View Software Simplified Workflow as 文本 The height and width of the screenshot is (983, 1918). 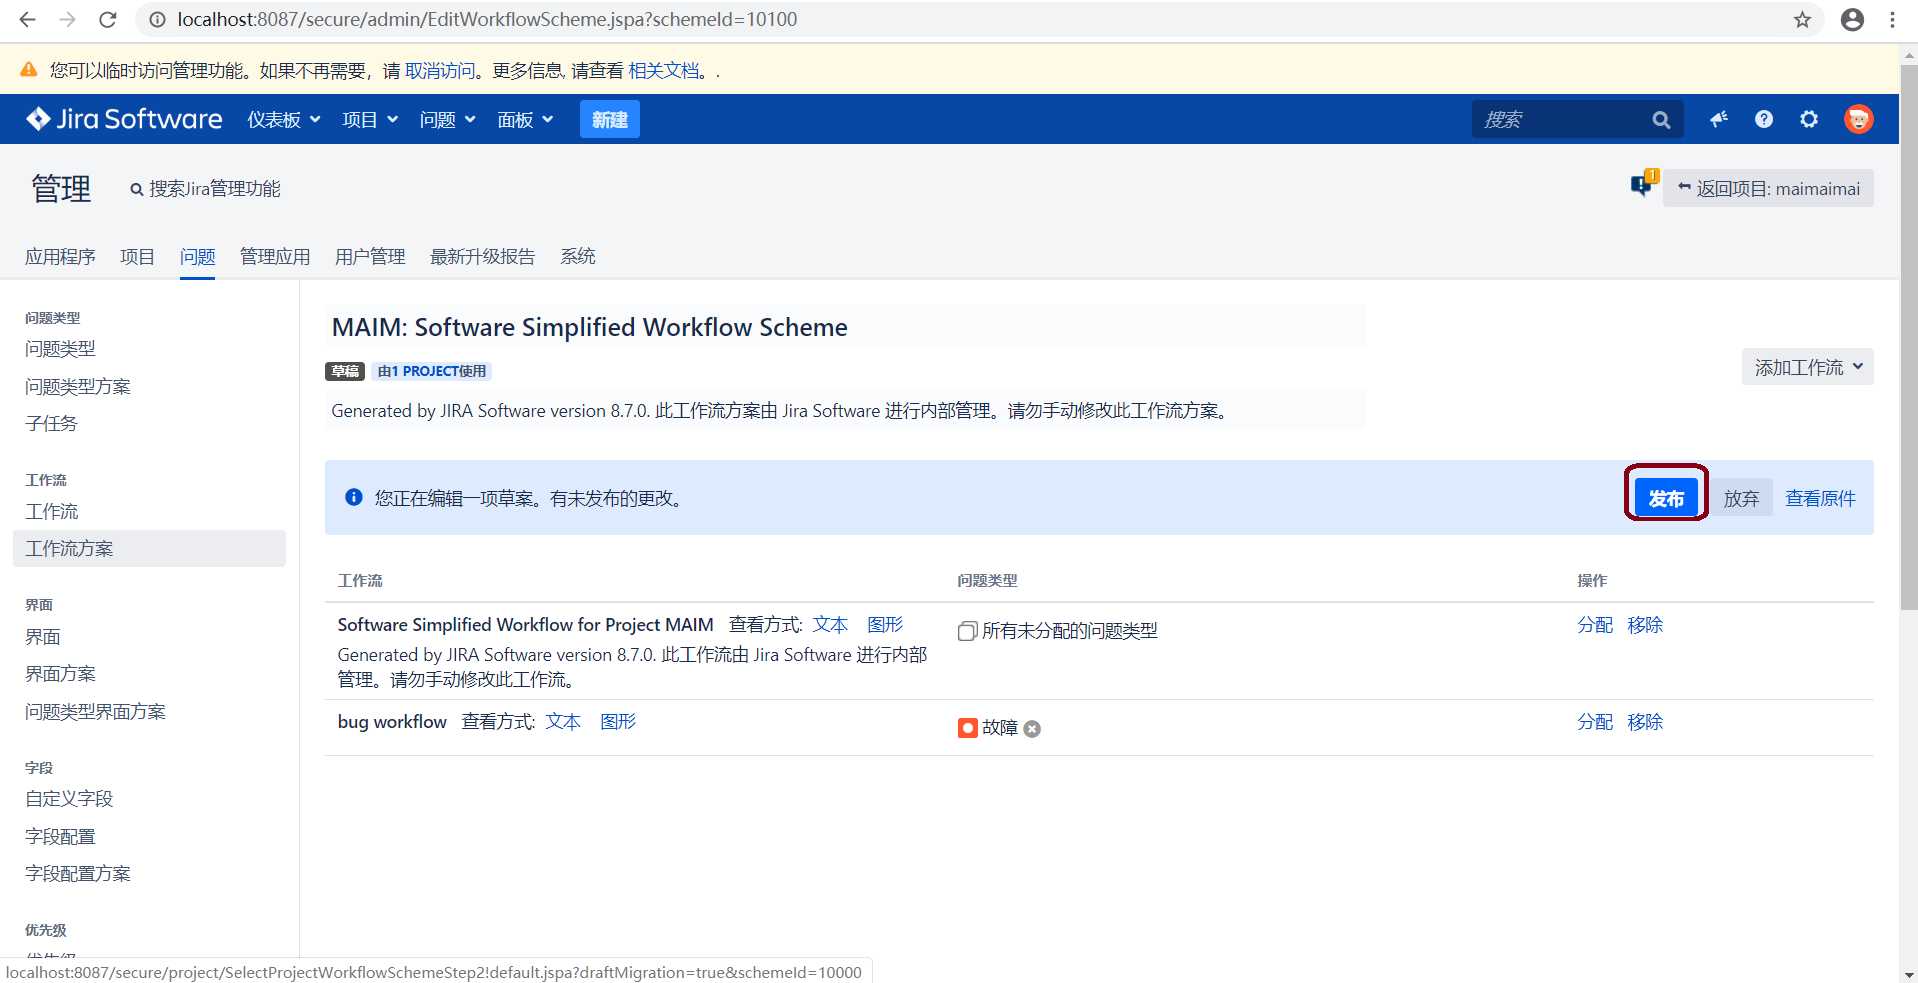pyautogui.click(x=829, y=624)
